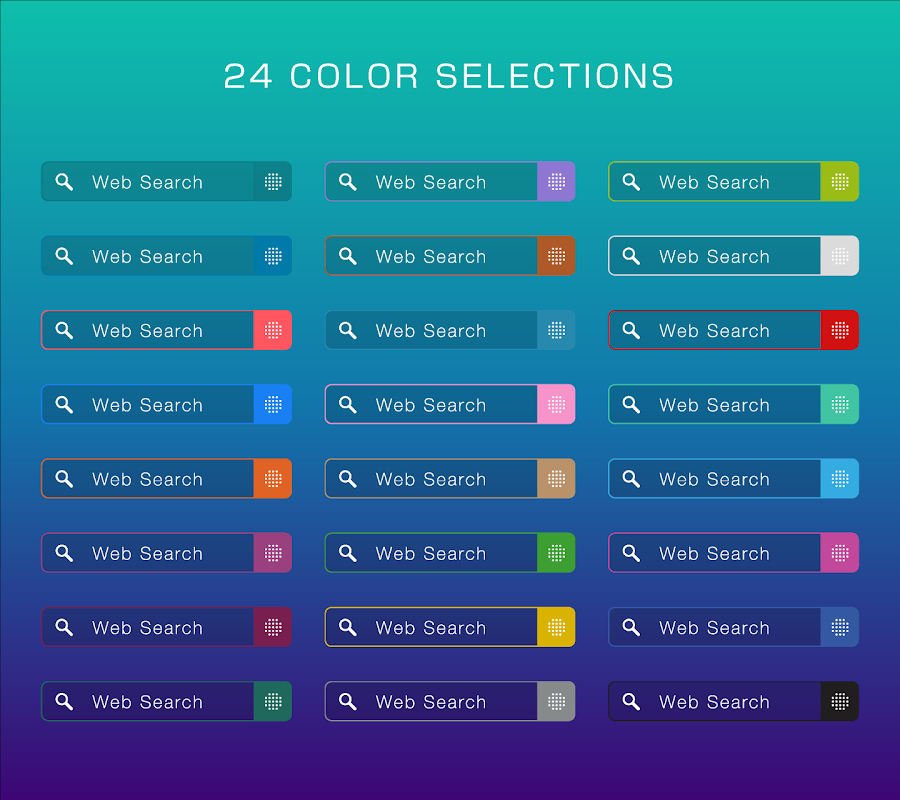Click the pink grid button
Image resolution: width=900 pixels, height=800 pixels.
pyautogui.click(x=556, y=404)
